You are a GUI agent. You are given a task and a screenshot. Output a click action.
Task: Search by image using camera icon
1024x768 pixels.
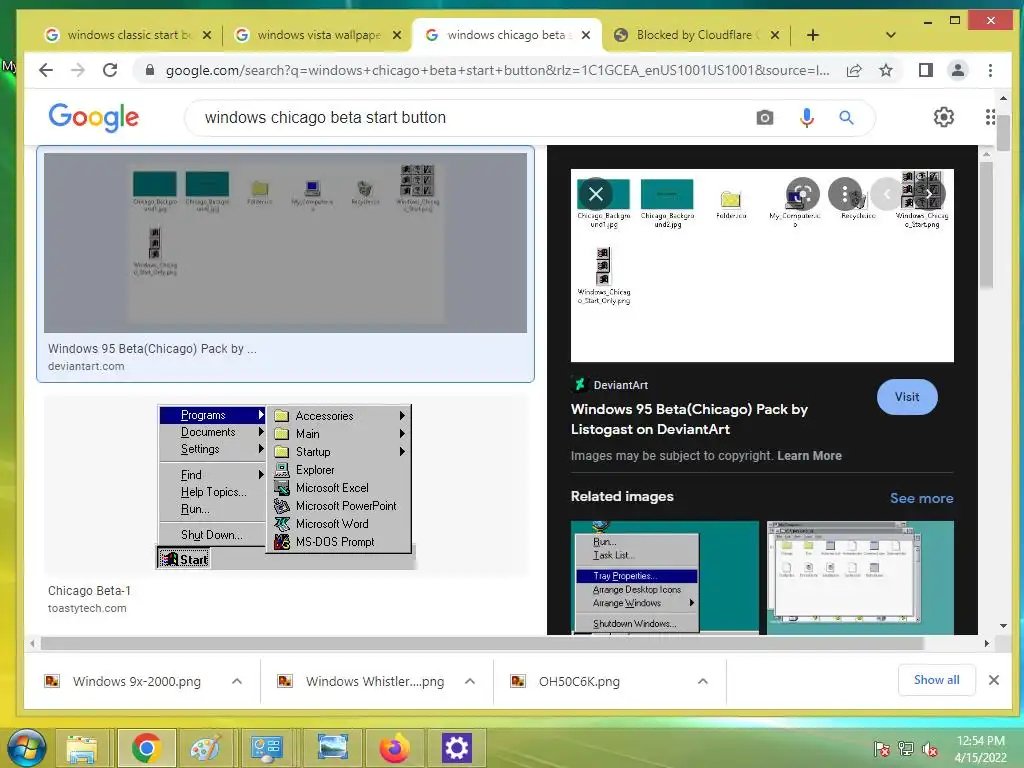(x=765, y=118)
